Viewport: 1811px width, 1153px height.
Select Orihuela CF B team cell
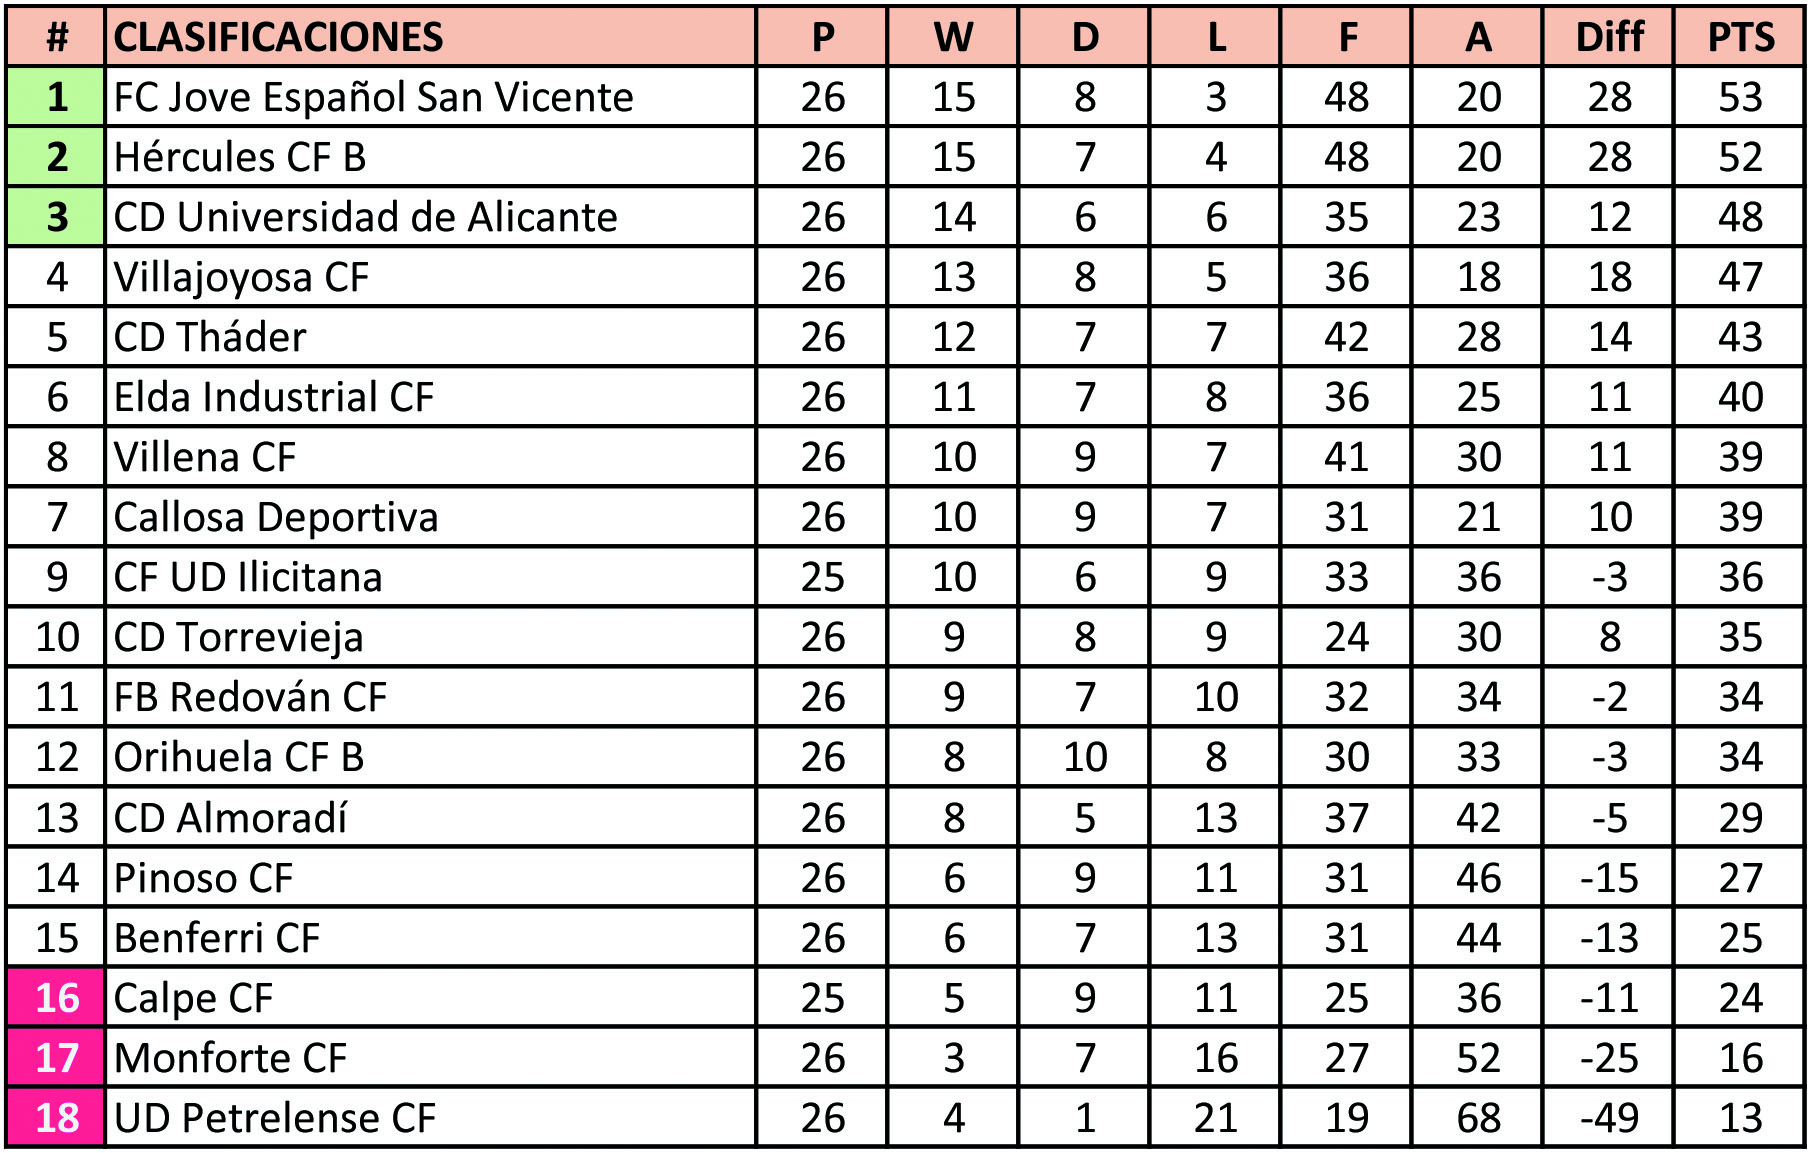[238, 757]
